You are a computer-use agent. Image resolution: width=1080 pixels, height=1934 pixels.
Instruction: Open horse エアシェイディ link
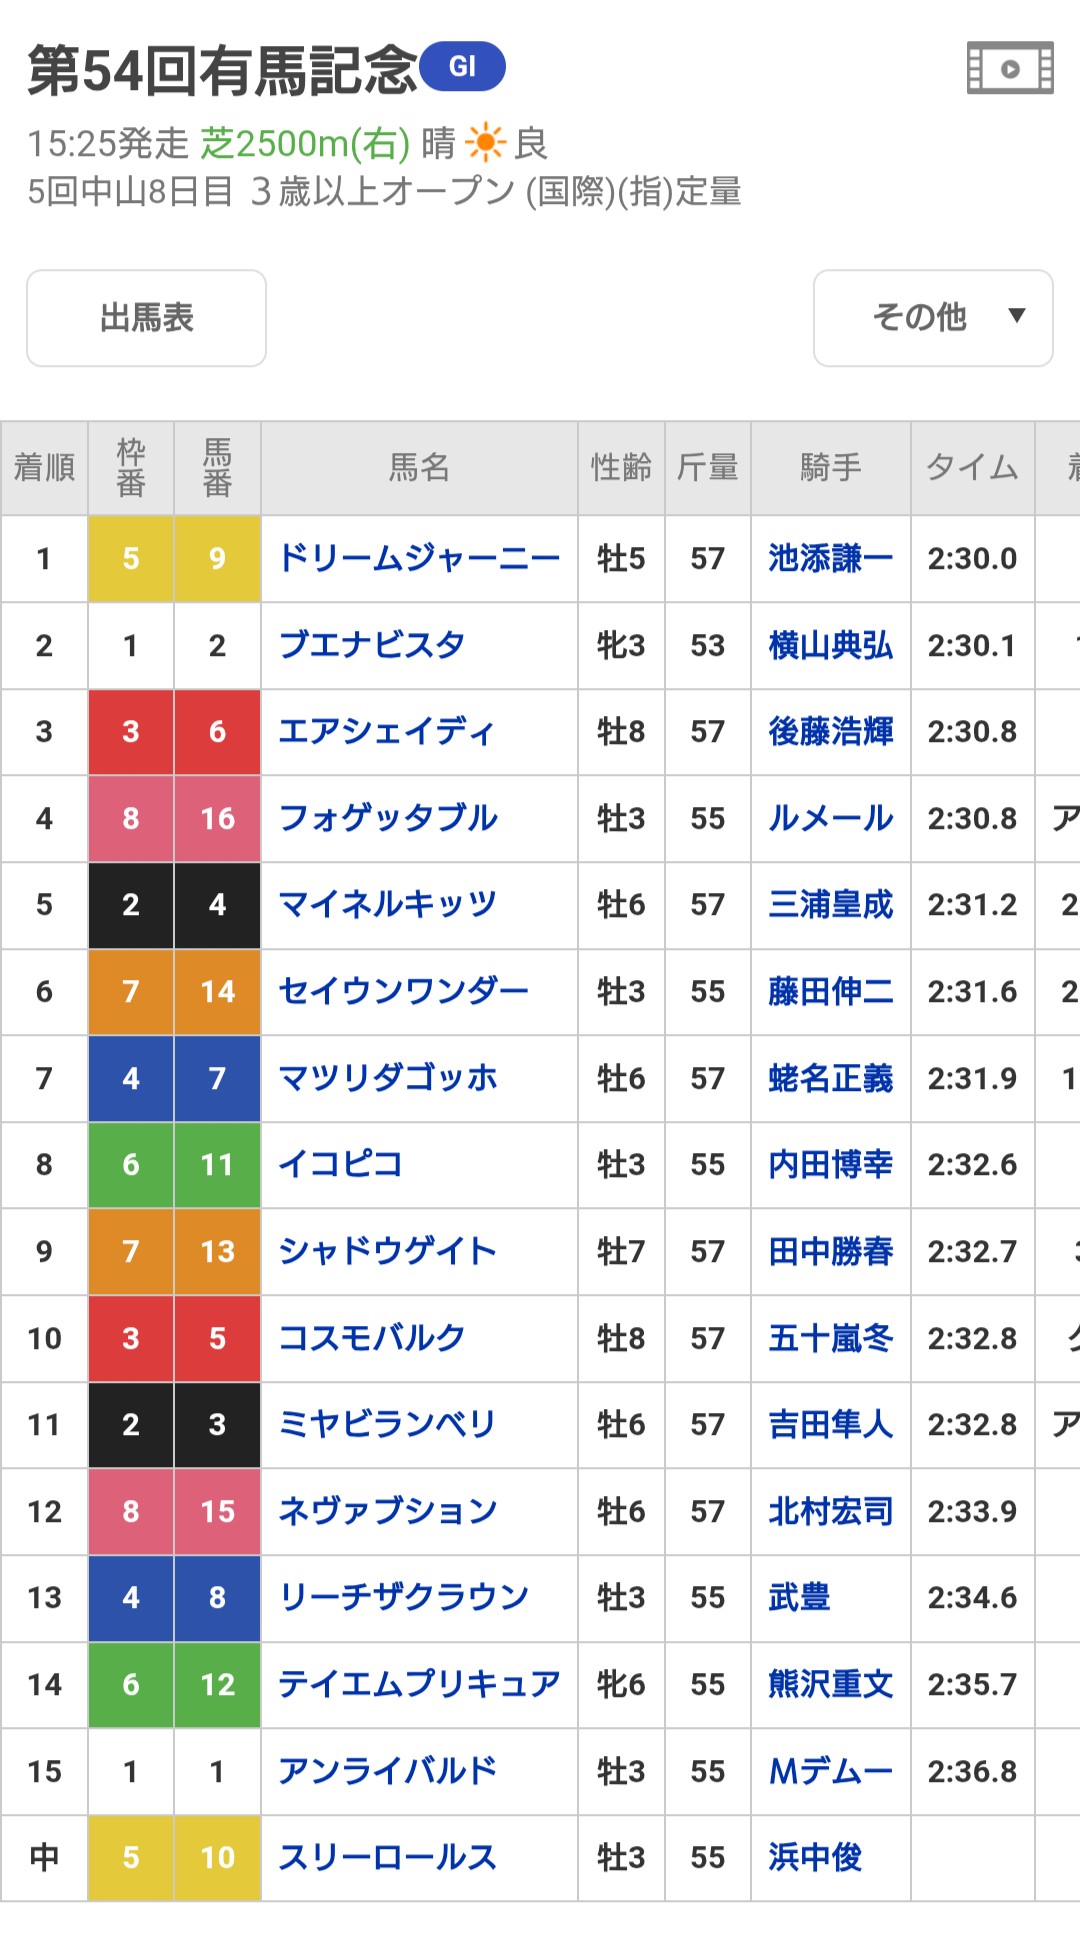click(x=386, y=731)
